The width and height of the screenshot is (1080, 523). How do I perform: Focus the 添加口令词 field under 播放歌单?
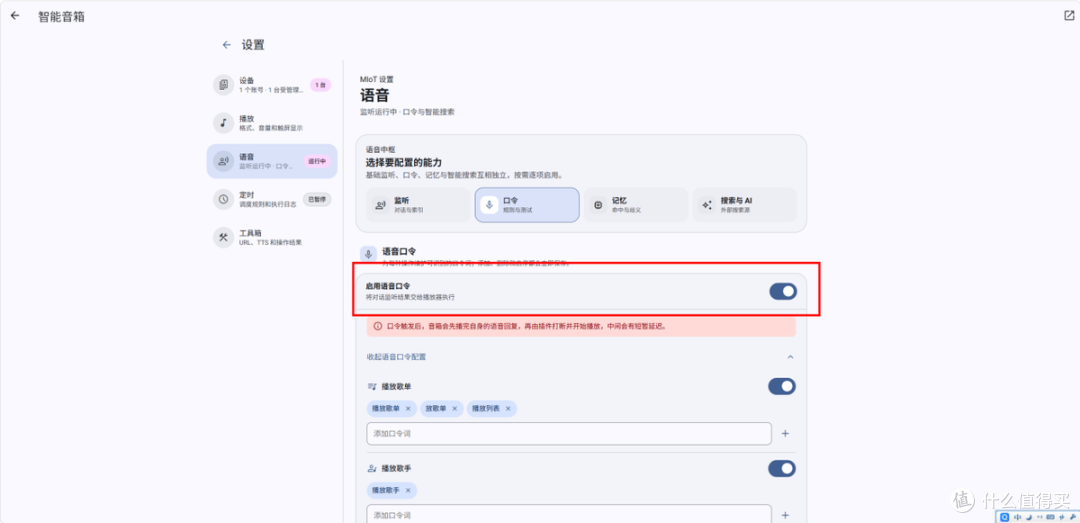(569, 433)
